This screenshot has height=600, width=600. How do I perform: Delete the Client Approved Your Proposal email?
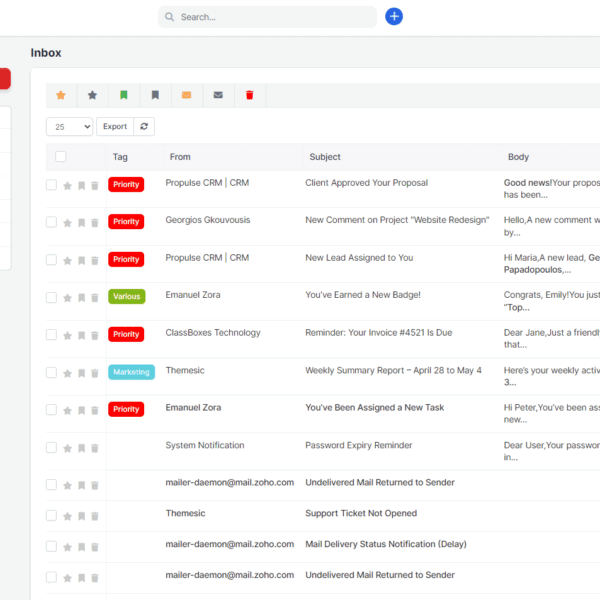[x=95, y=186]
